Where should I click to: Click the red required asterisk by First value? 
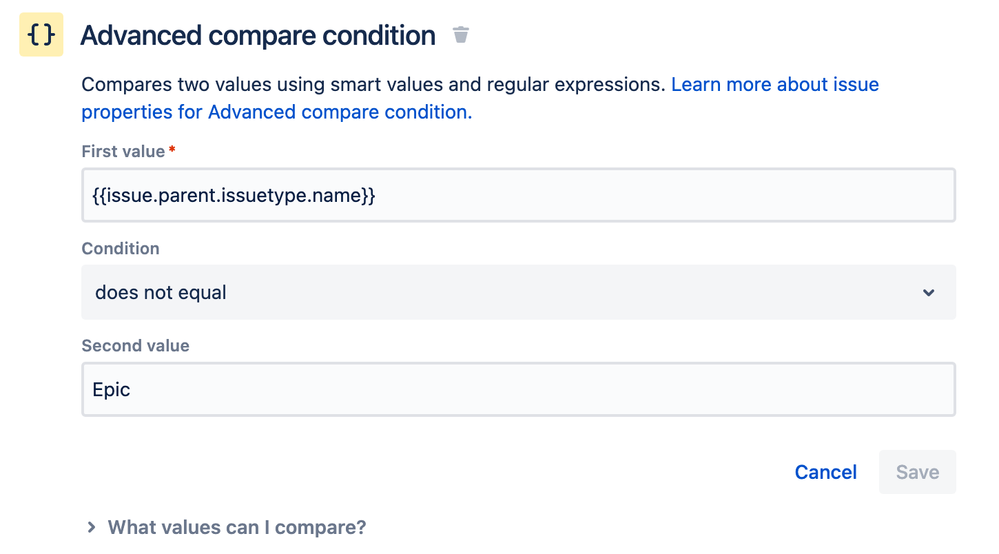coord(172,151)
